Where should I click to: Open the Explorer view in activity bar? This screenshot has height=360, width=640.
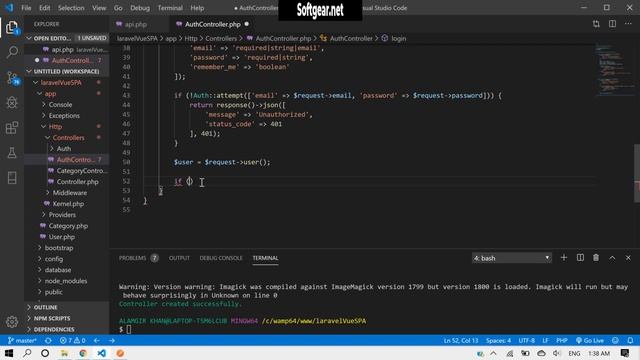click(12, 28)
